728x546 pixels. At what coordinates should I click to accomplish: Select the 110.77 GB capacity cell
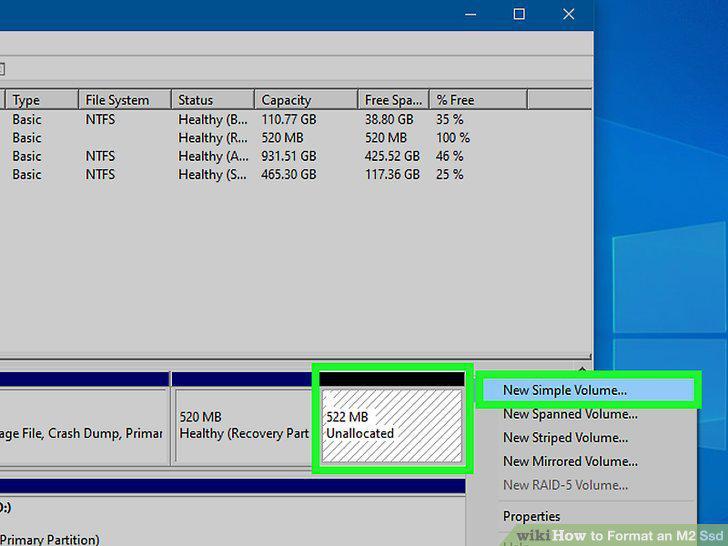click(289, 119)
